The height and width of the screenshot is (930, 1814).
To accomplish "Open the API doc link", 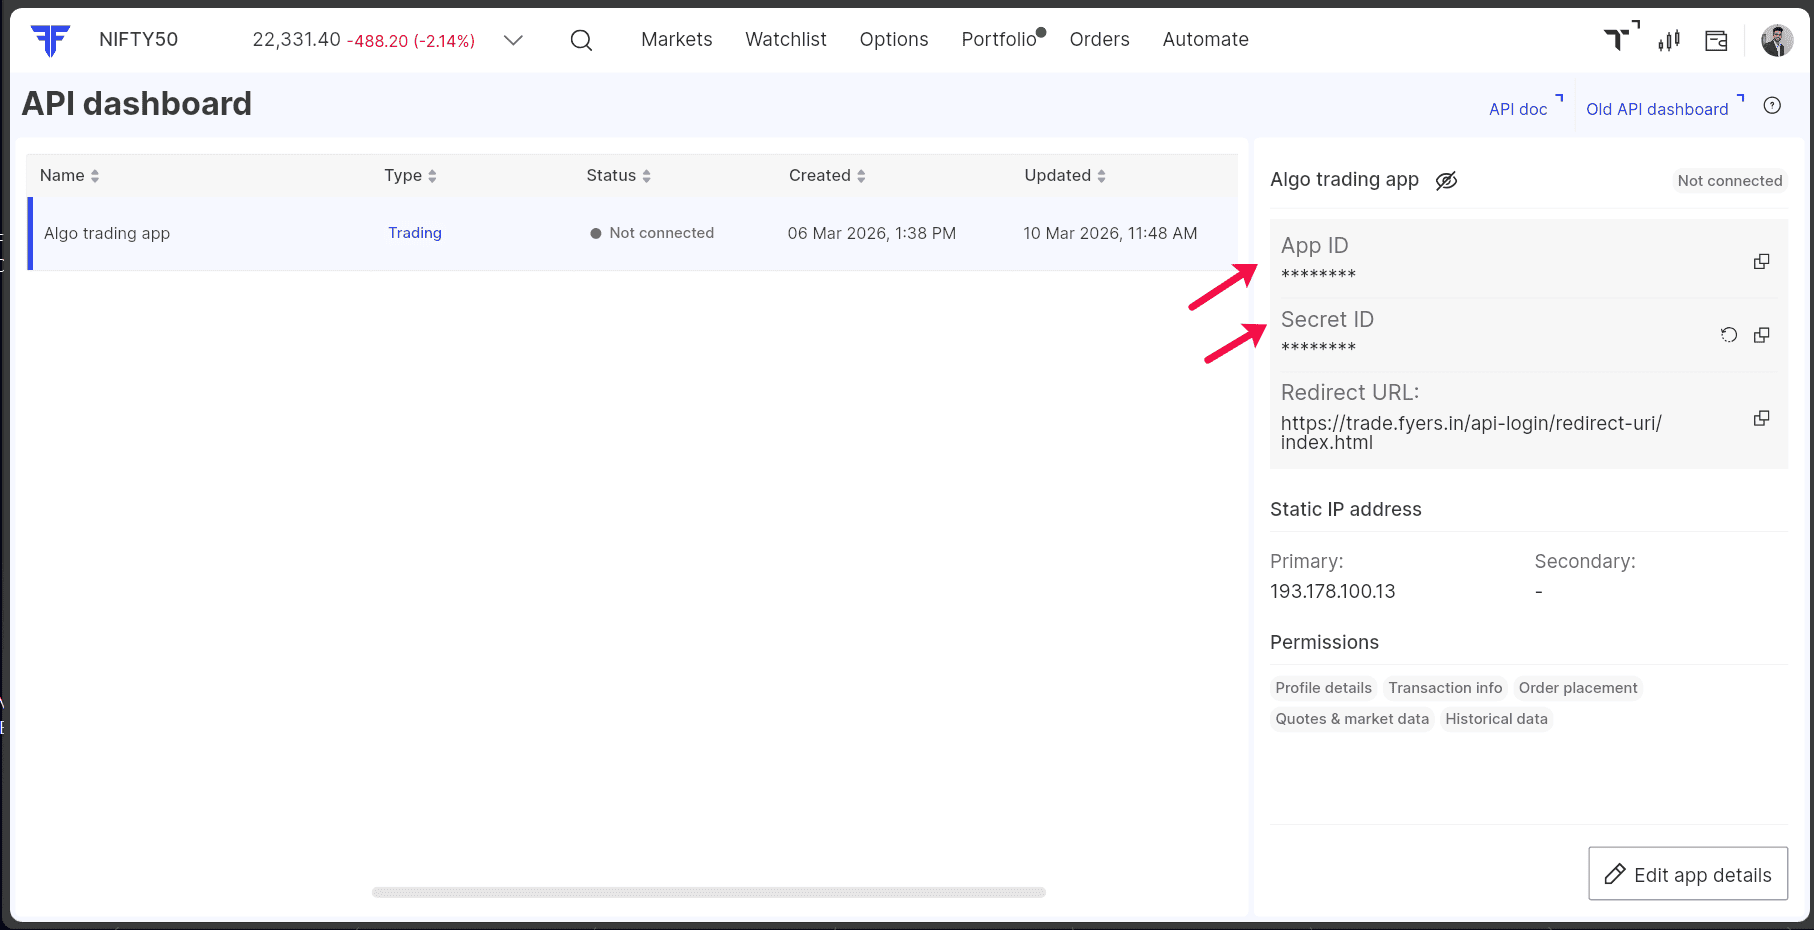I will (1518, 109).
